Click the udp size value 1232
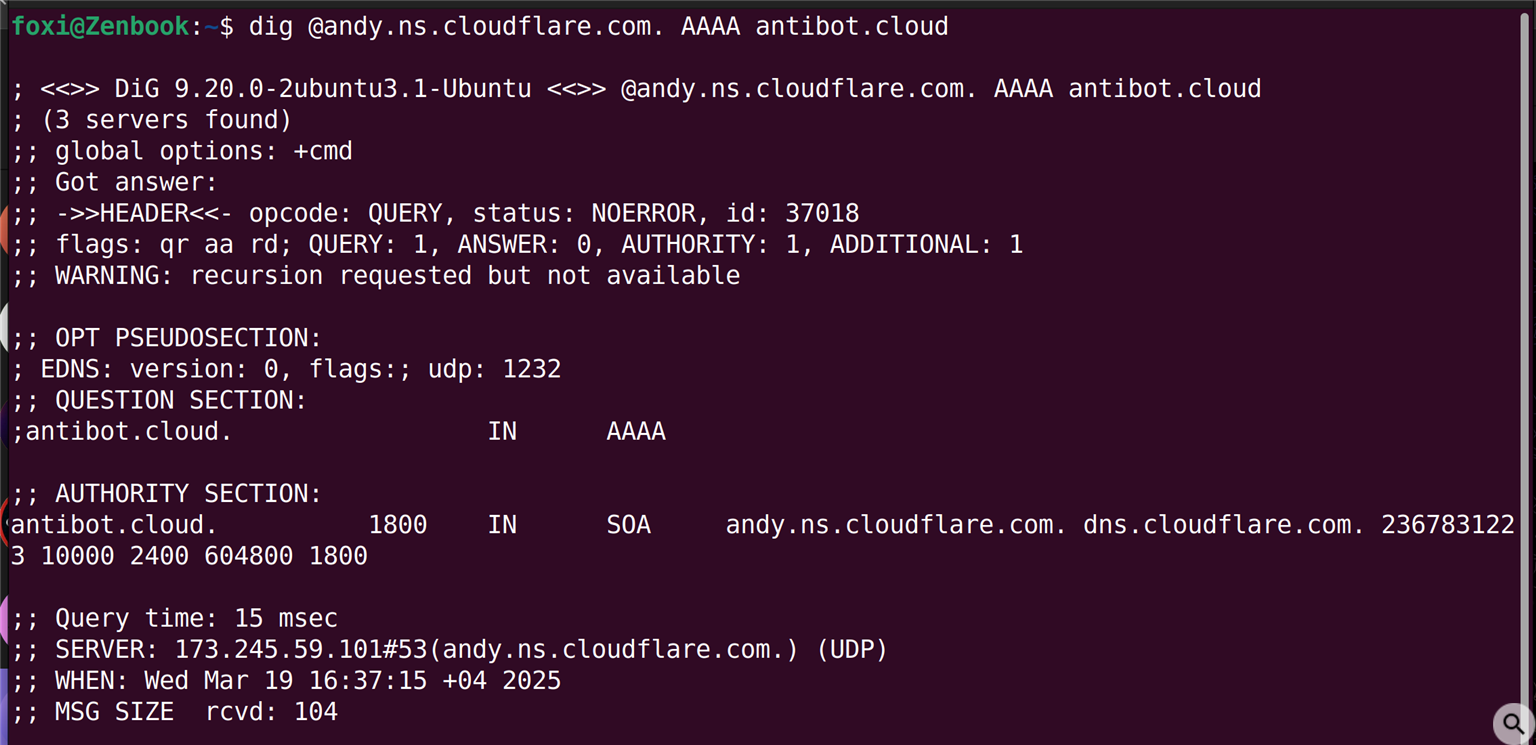Screen dimensions: 1536x745 531,369
